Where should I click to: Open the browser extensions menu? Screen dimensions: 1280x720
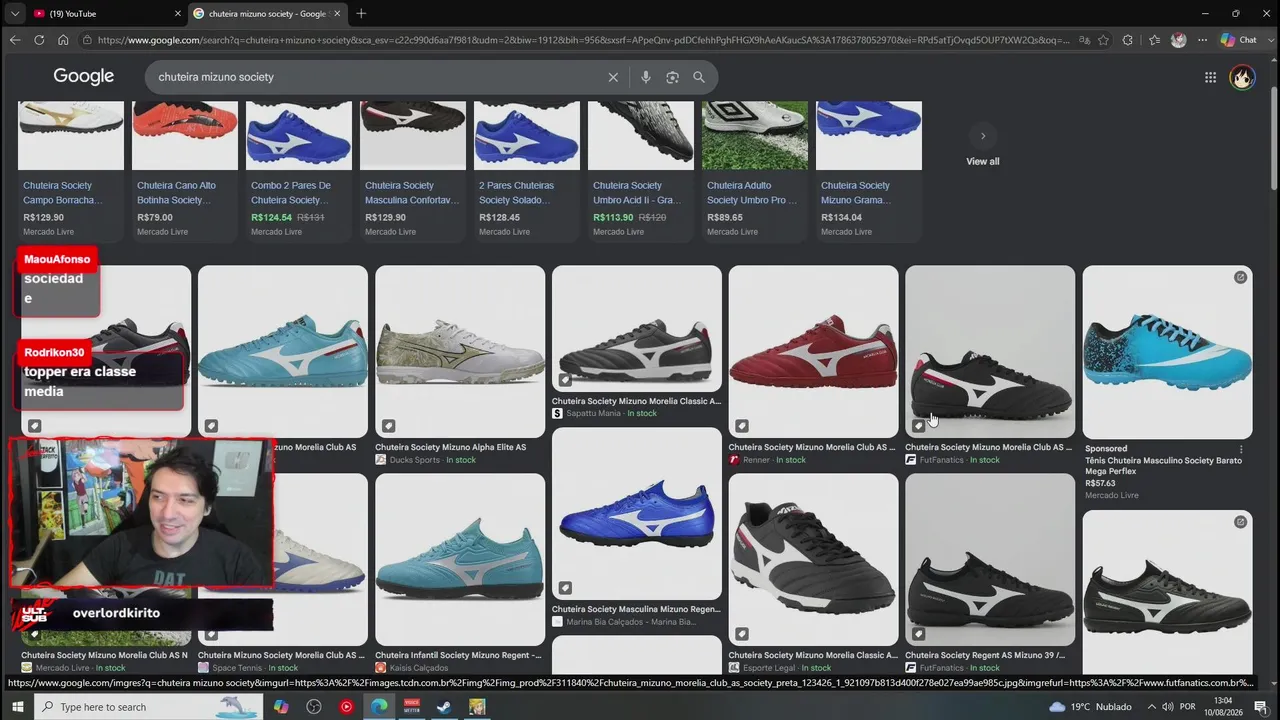tap(1128, 40)
